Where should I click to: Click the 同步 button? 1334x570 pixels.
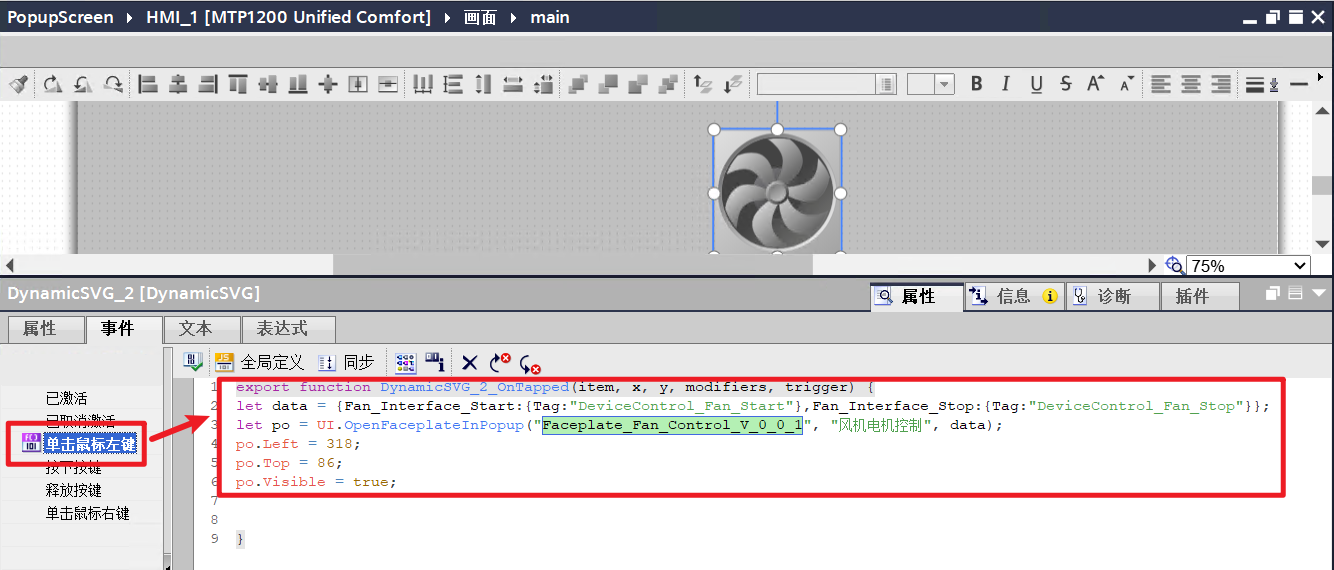click(347, 363)
